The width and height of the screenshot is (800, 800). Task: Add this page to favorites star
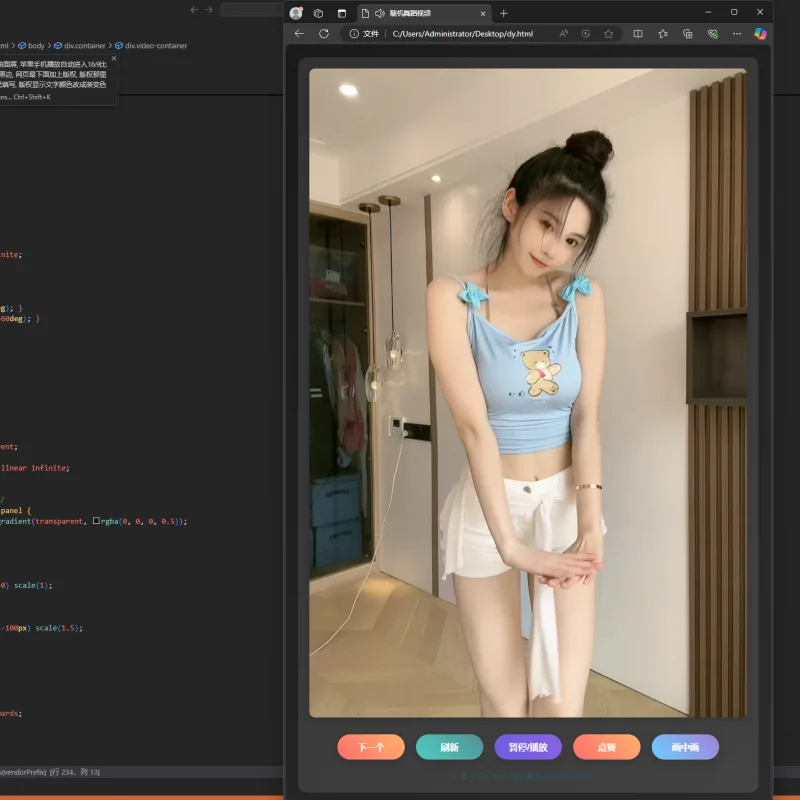pos(608,34)
